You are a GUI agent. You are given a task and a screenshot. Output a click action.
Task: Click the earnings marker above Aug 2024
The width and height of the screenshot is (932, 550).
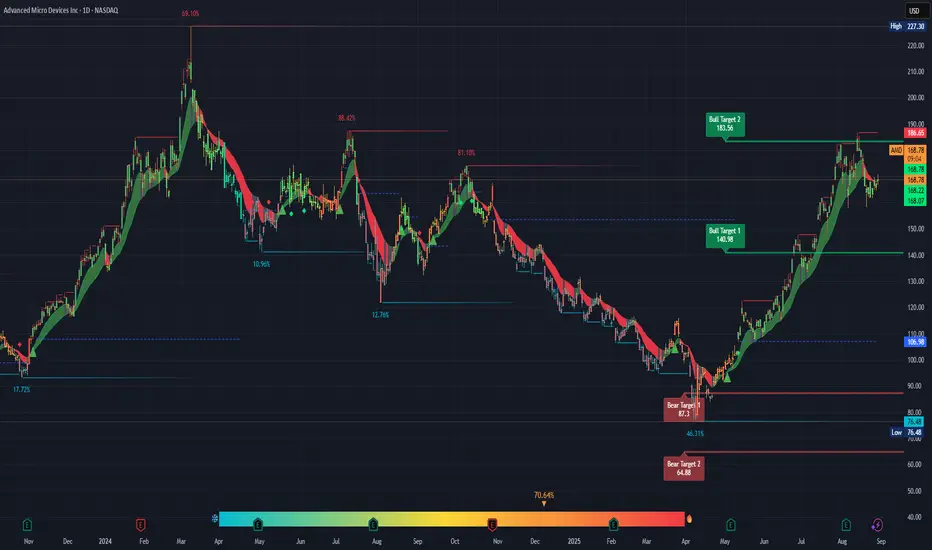pyautogui.click(x=373, y=524)
